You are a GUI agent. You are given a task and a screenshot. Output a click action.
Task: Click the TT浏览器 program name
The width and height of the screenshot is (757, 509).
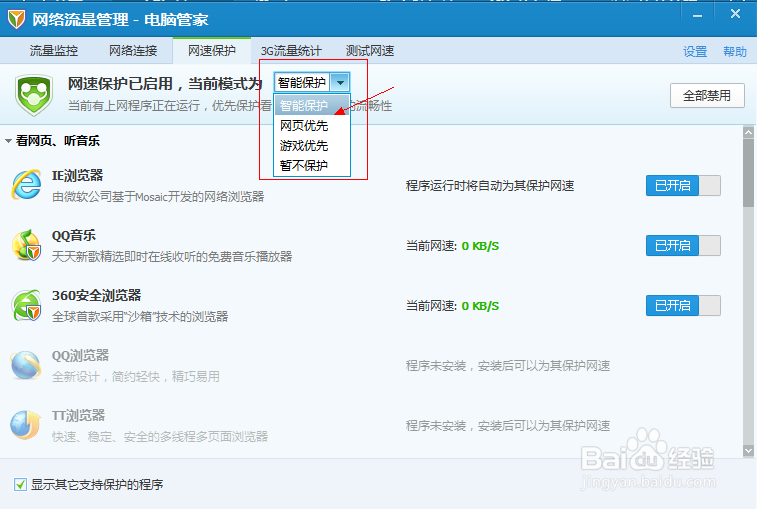(x=78, y=415)
